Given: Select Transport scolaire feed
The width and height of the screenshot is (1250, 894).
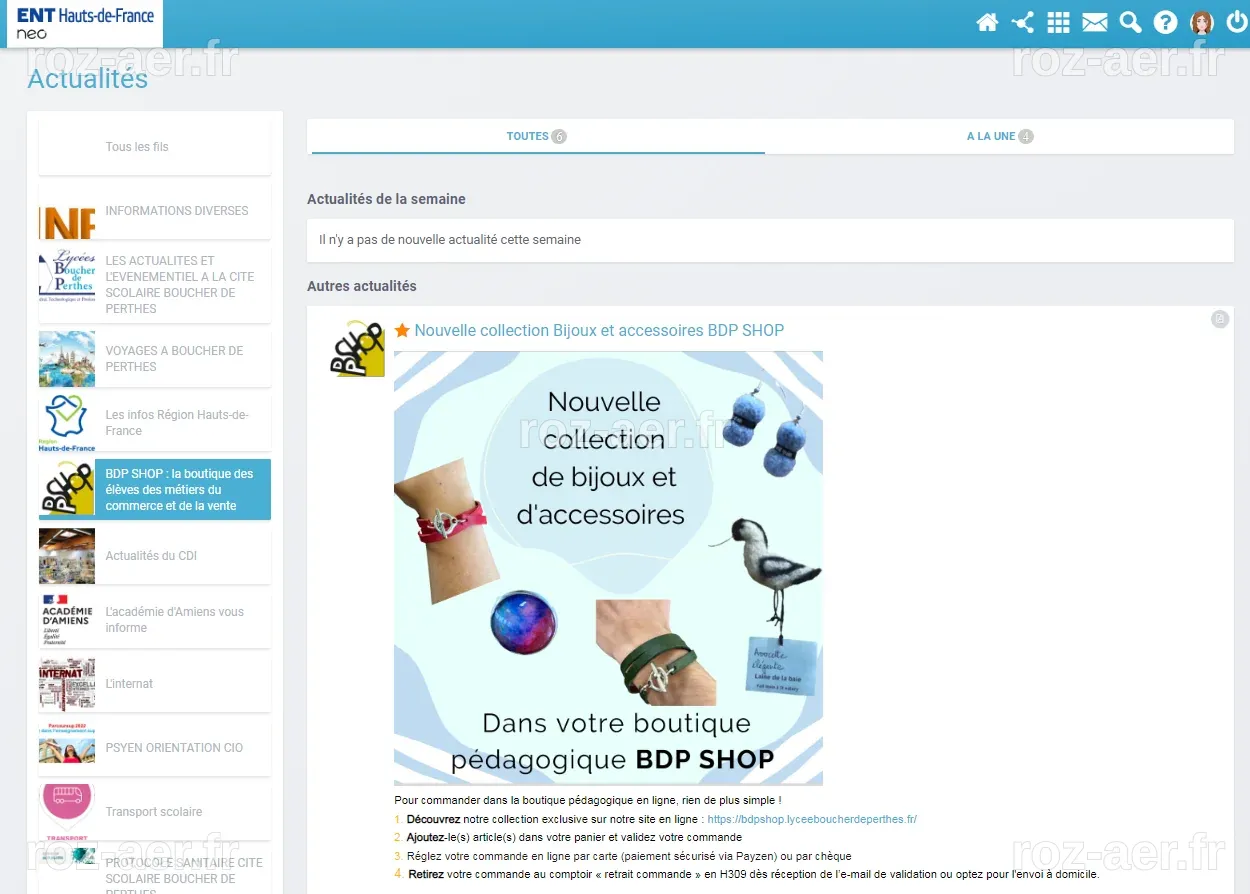Looking at the screenshot, I should click(x=155, y=812).
